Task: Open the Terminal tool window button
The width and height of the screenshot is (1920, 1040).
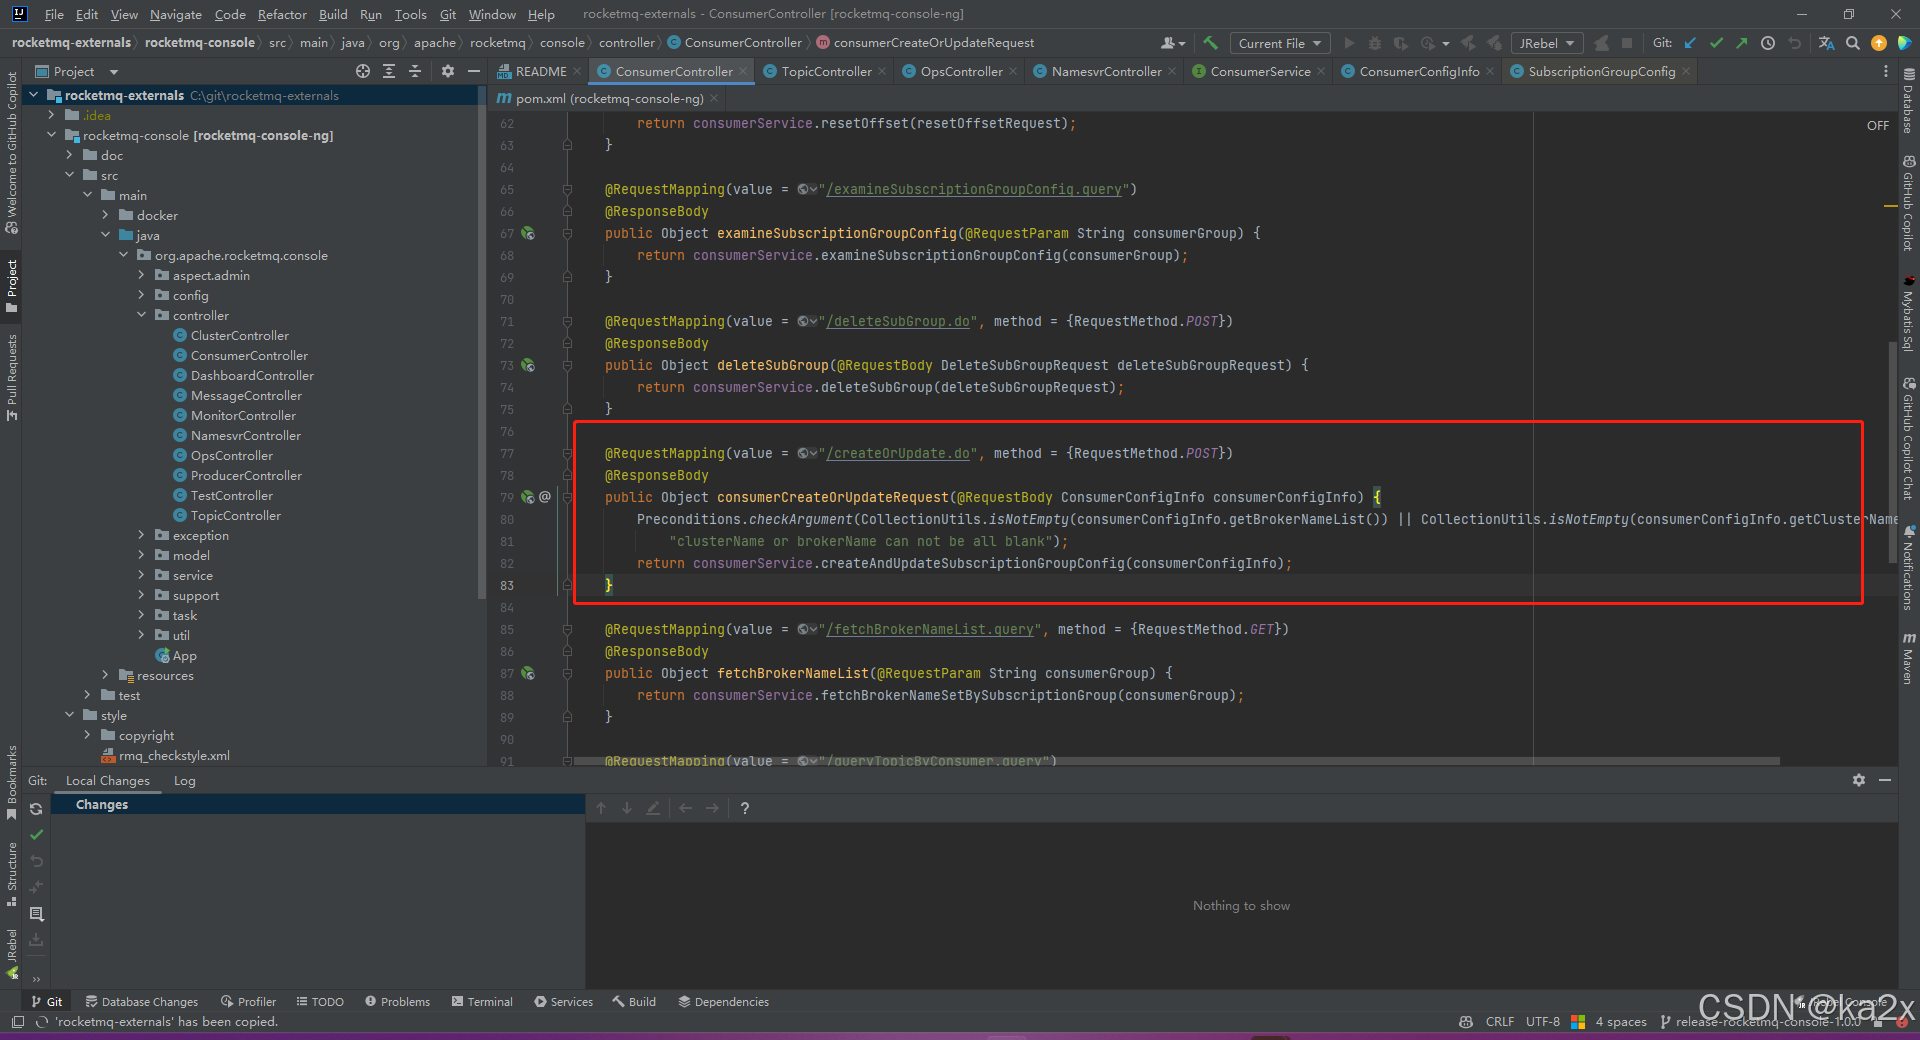Action: coord(482,1001)
